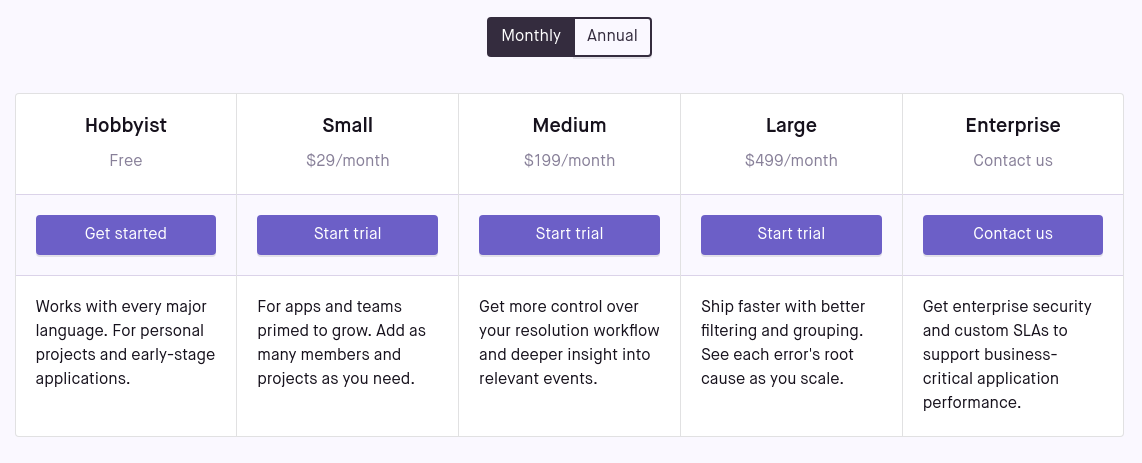Click the $199/month price label
The width and height of the screenshot is (1142, 463).
pyautogui.click(x=570, y=160)
